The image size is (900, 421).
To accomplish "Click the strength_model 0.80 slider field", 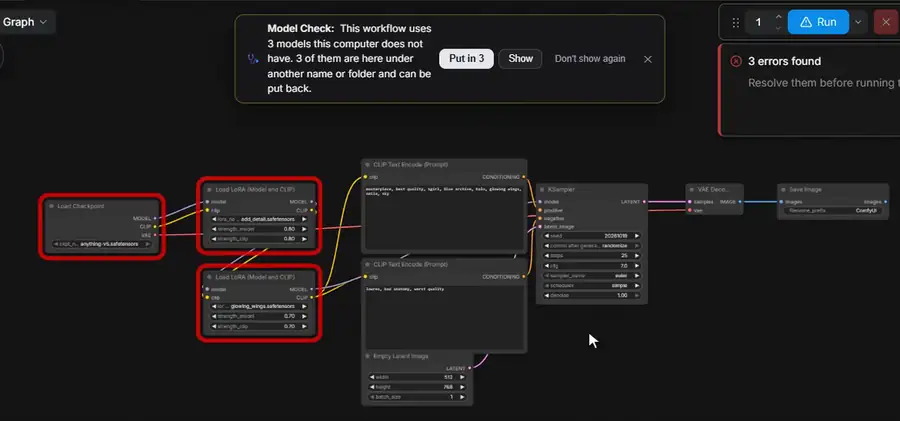I will (x=259, y=229).
